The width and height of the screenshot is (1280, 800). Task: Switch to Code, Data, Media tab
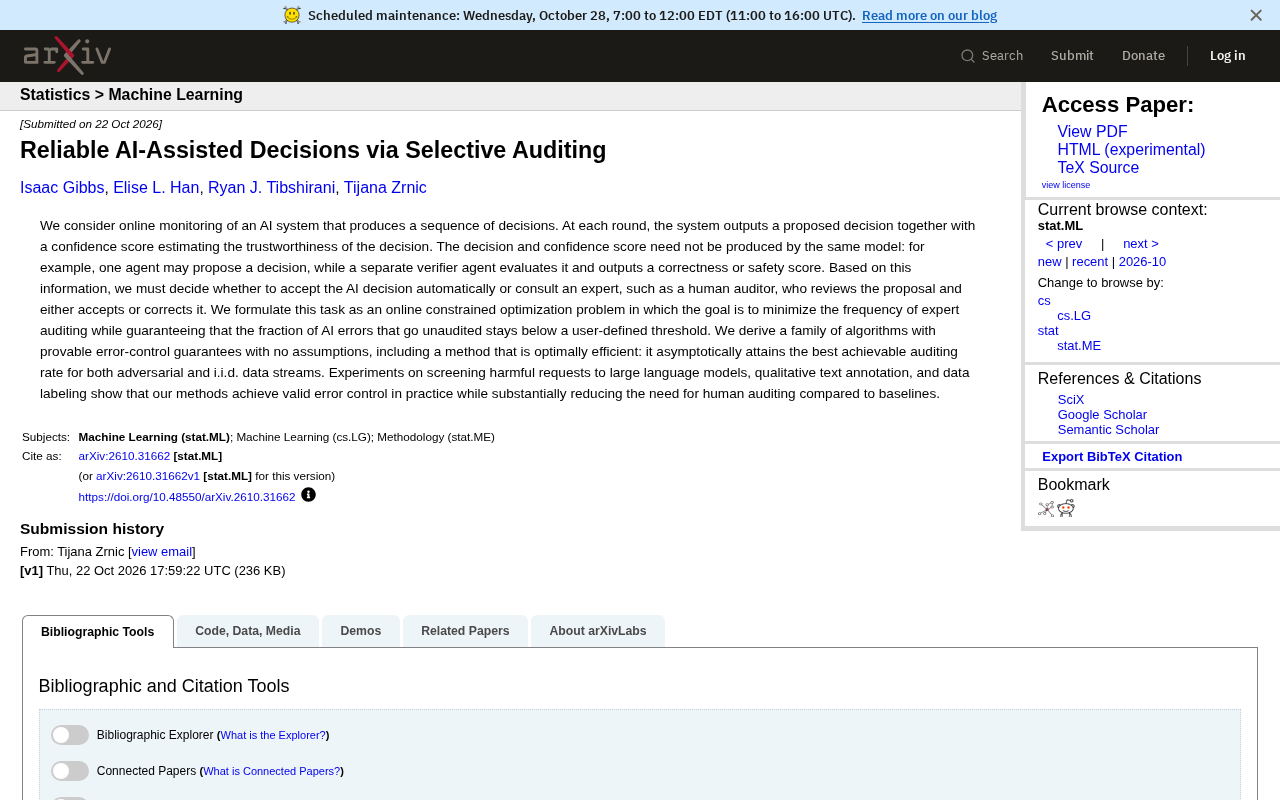point(248,631)
